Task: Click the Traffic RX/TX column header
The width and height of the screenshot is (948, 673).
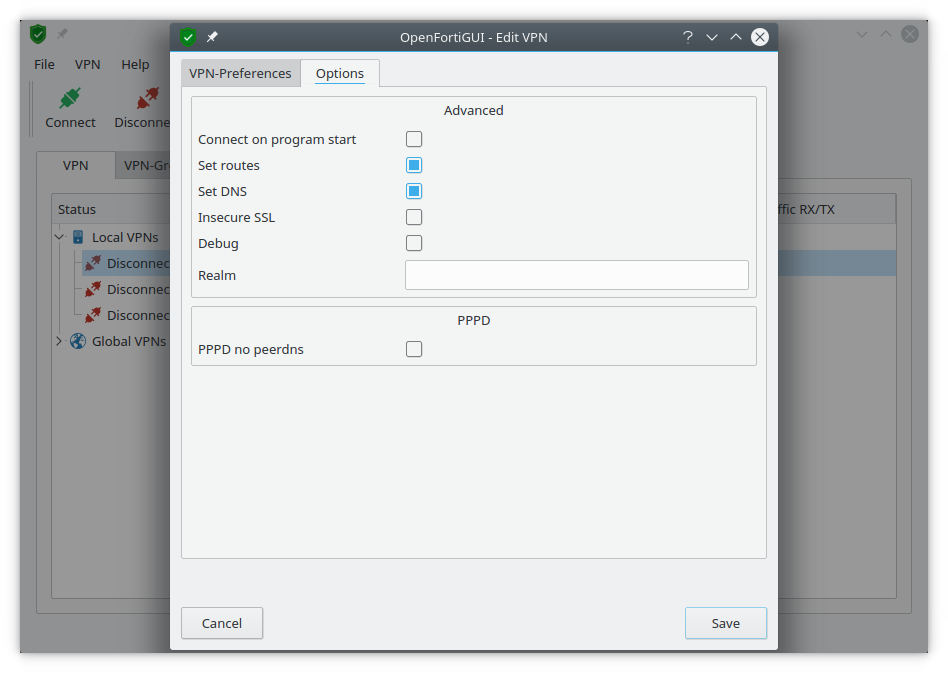Action: 836,209
